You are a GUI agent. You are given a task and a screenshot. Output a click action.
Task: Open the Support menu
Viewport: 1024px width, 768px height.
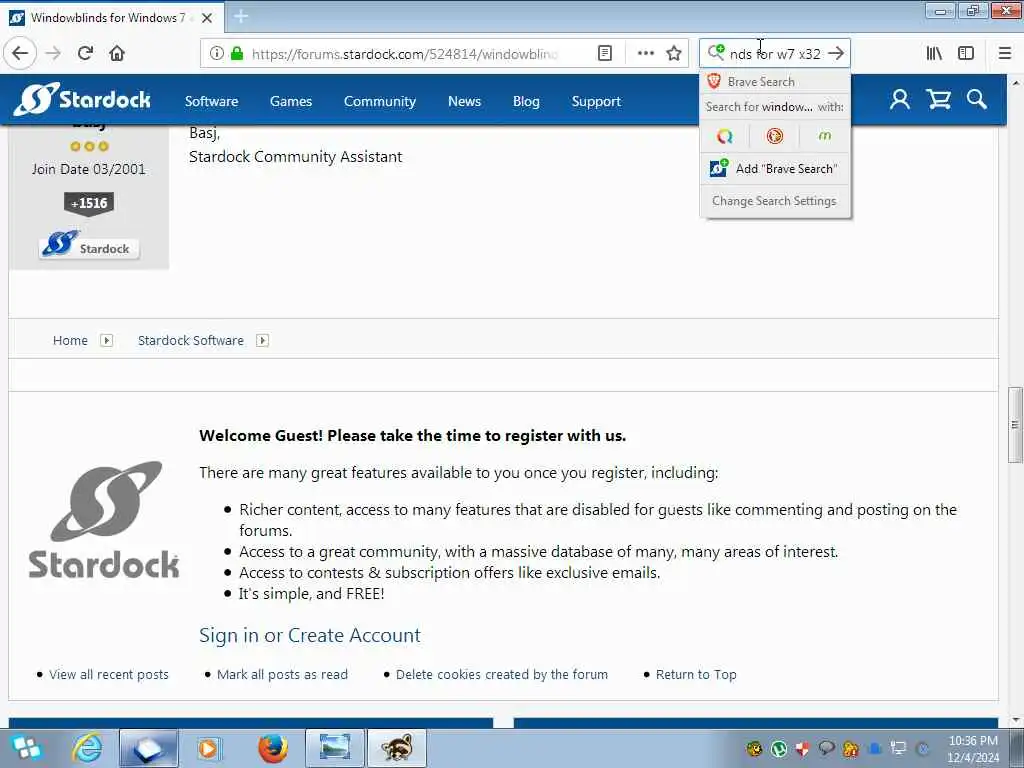[596, 101]
